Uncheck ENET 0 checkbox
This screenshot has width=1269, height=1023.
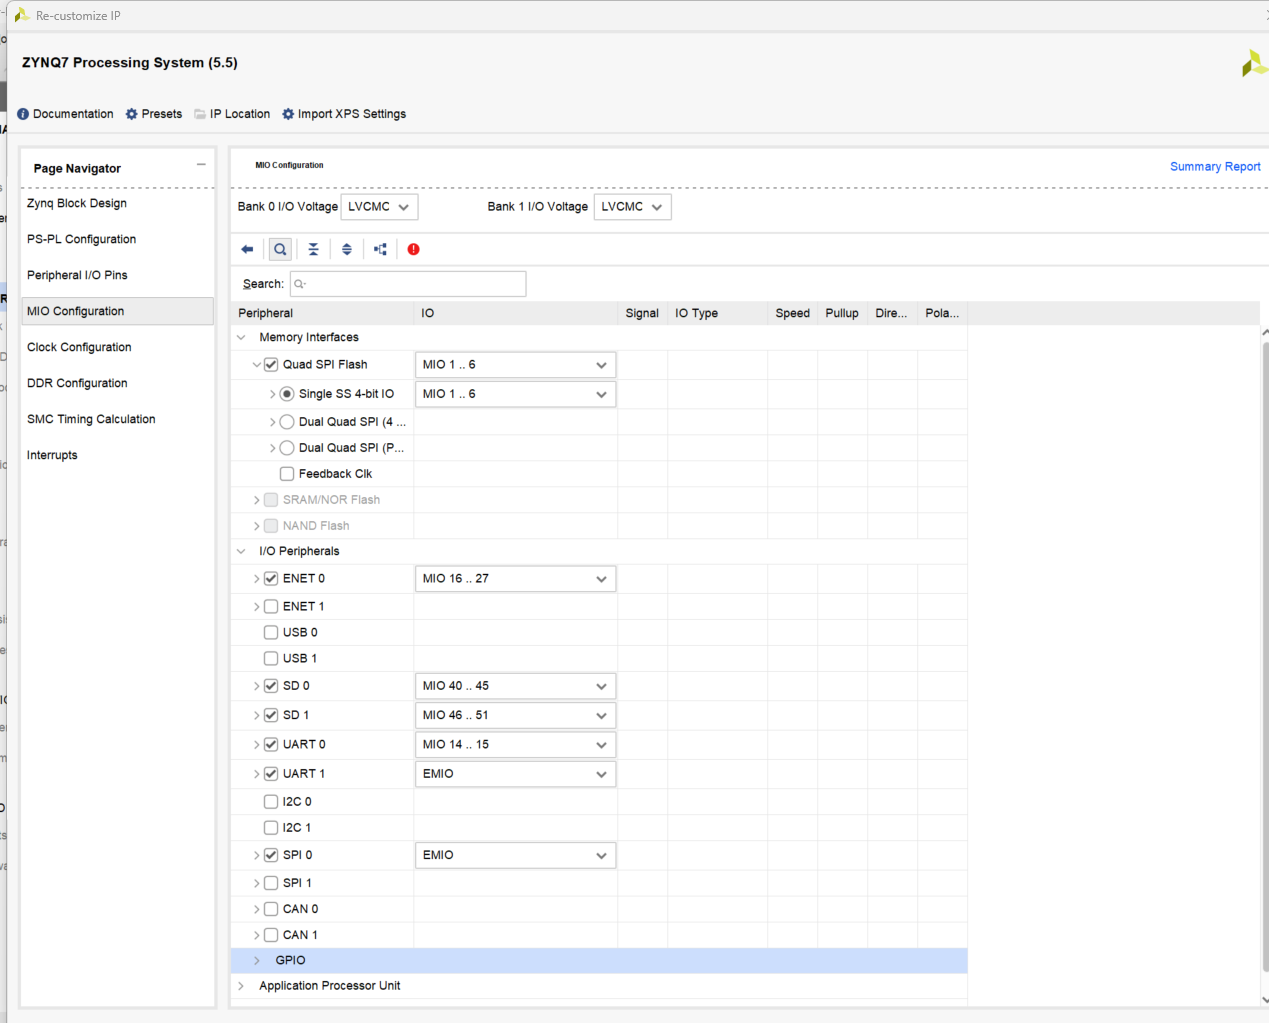271,578
